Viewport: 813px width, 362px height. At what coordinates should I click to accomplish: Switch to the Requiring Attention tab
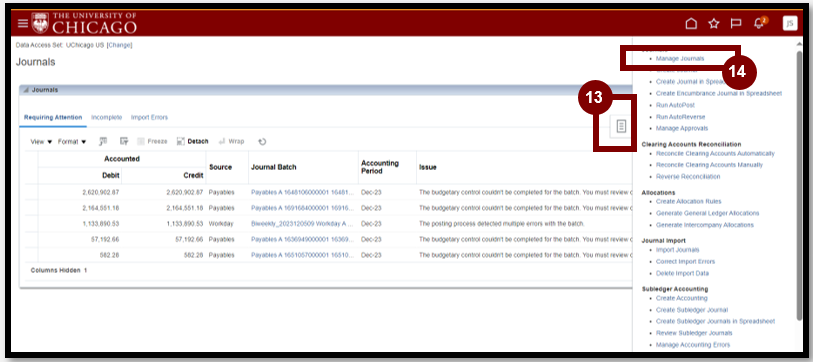click(53, 117)
